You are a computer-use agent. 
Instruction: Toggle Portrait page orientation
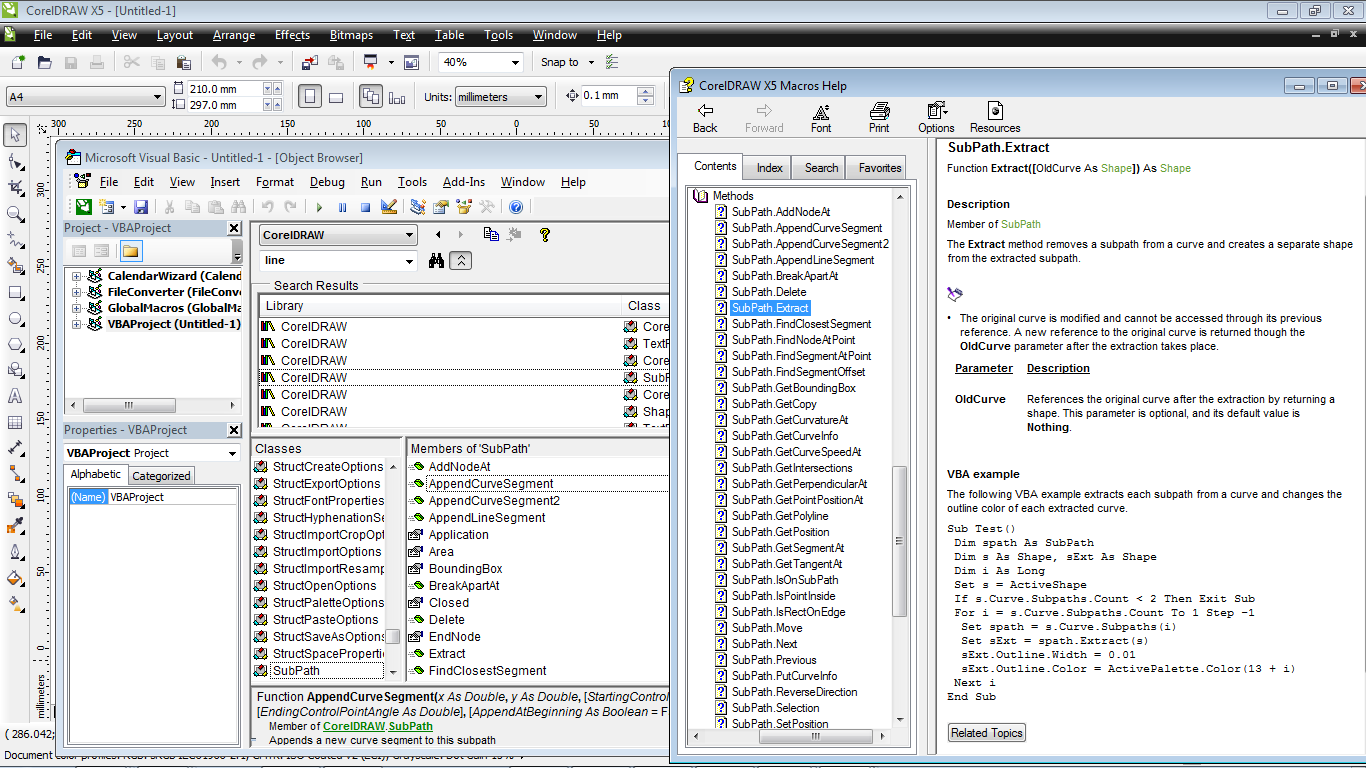310,97
